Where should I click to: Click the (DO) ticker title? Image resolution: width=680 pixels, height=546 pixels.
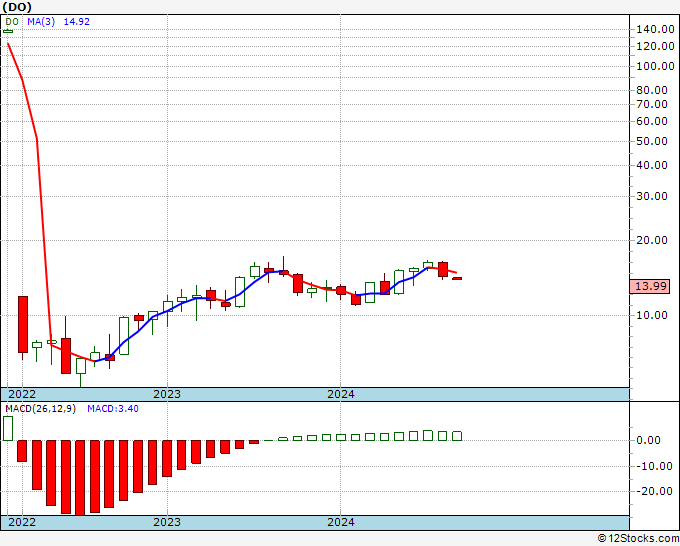pyautogui.click(x=17, y=7)
